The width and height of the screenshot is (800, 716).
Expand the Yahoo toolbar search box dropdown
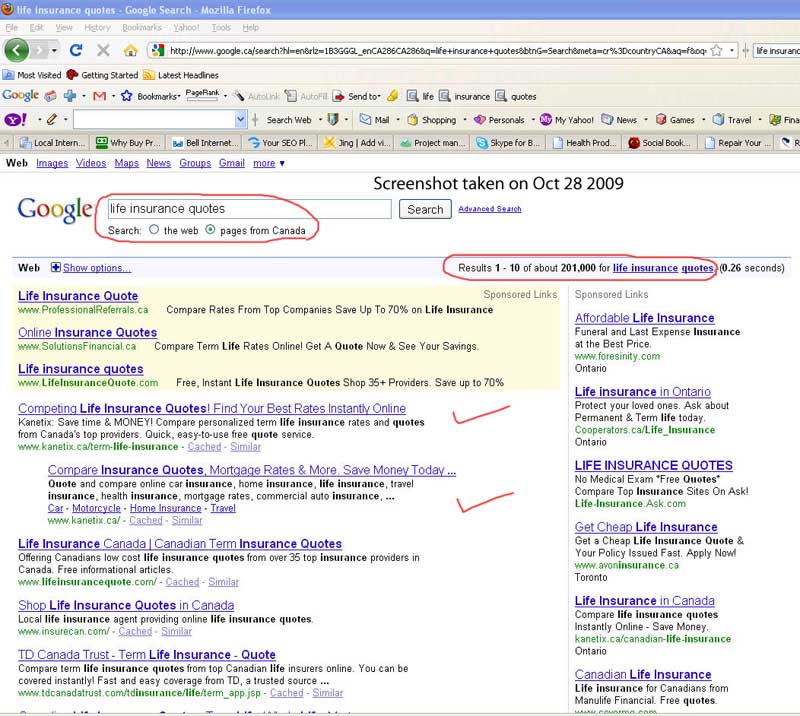[x=240, y=120]
